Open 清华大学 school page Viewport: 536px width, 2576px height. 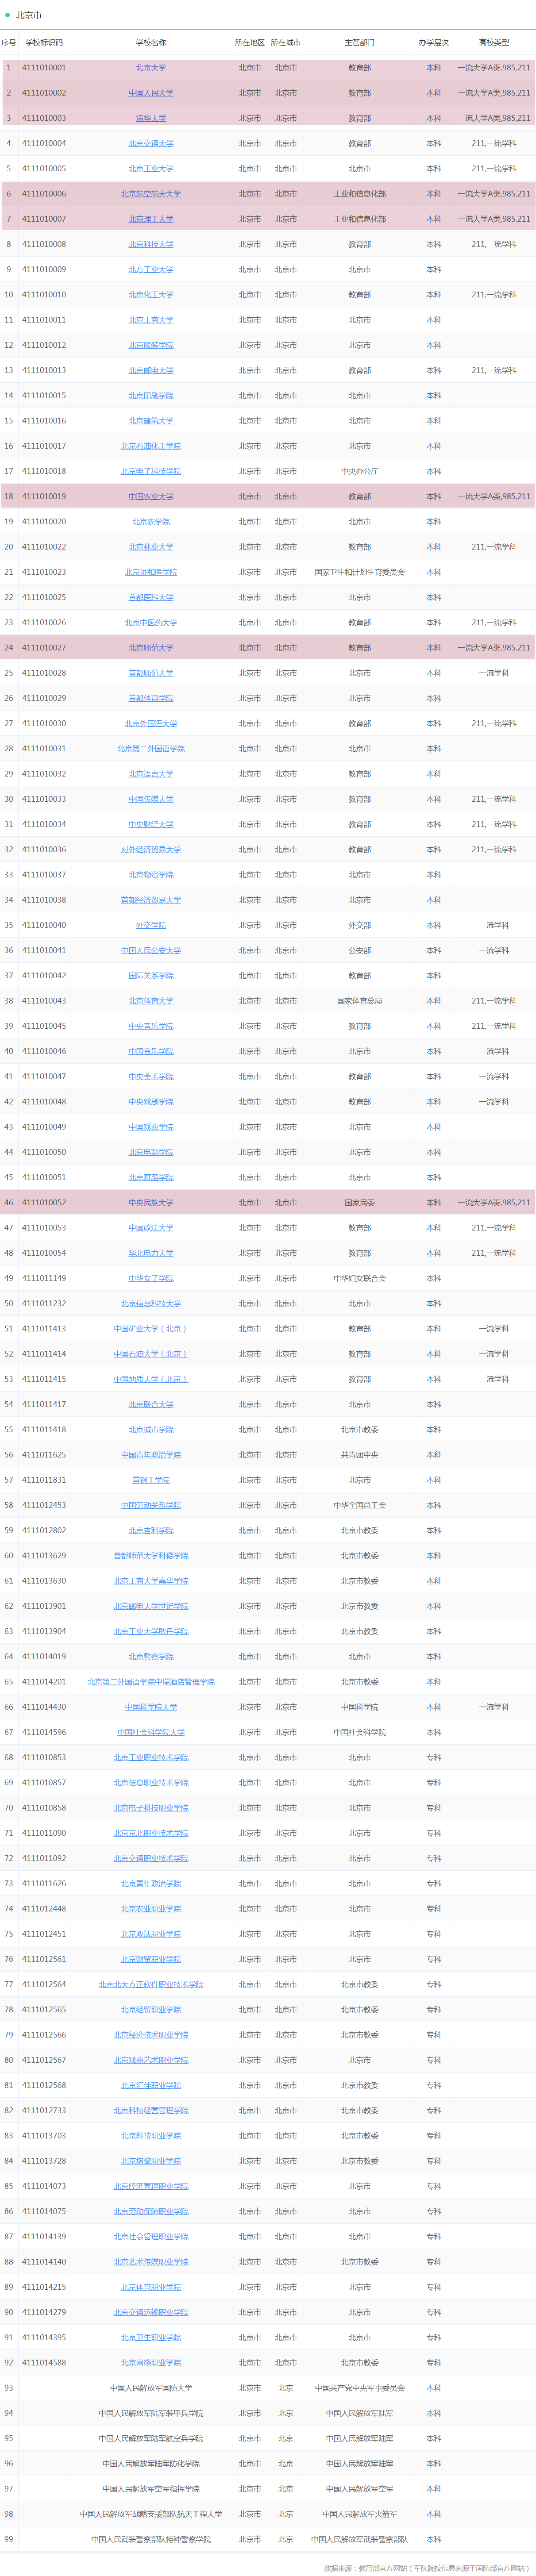[x=151, y=118]
